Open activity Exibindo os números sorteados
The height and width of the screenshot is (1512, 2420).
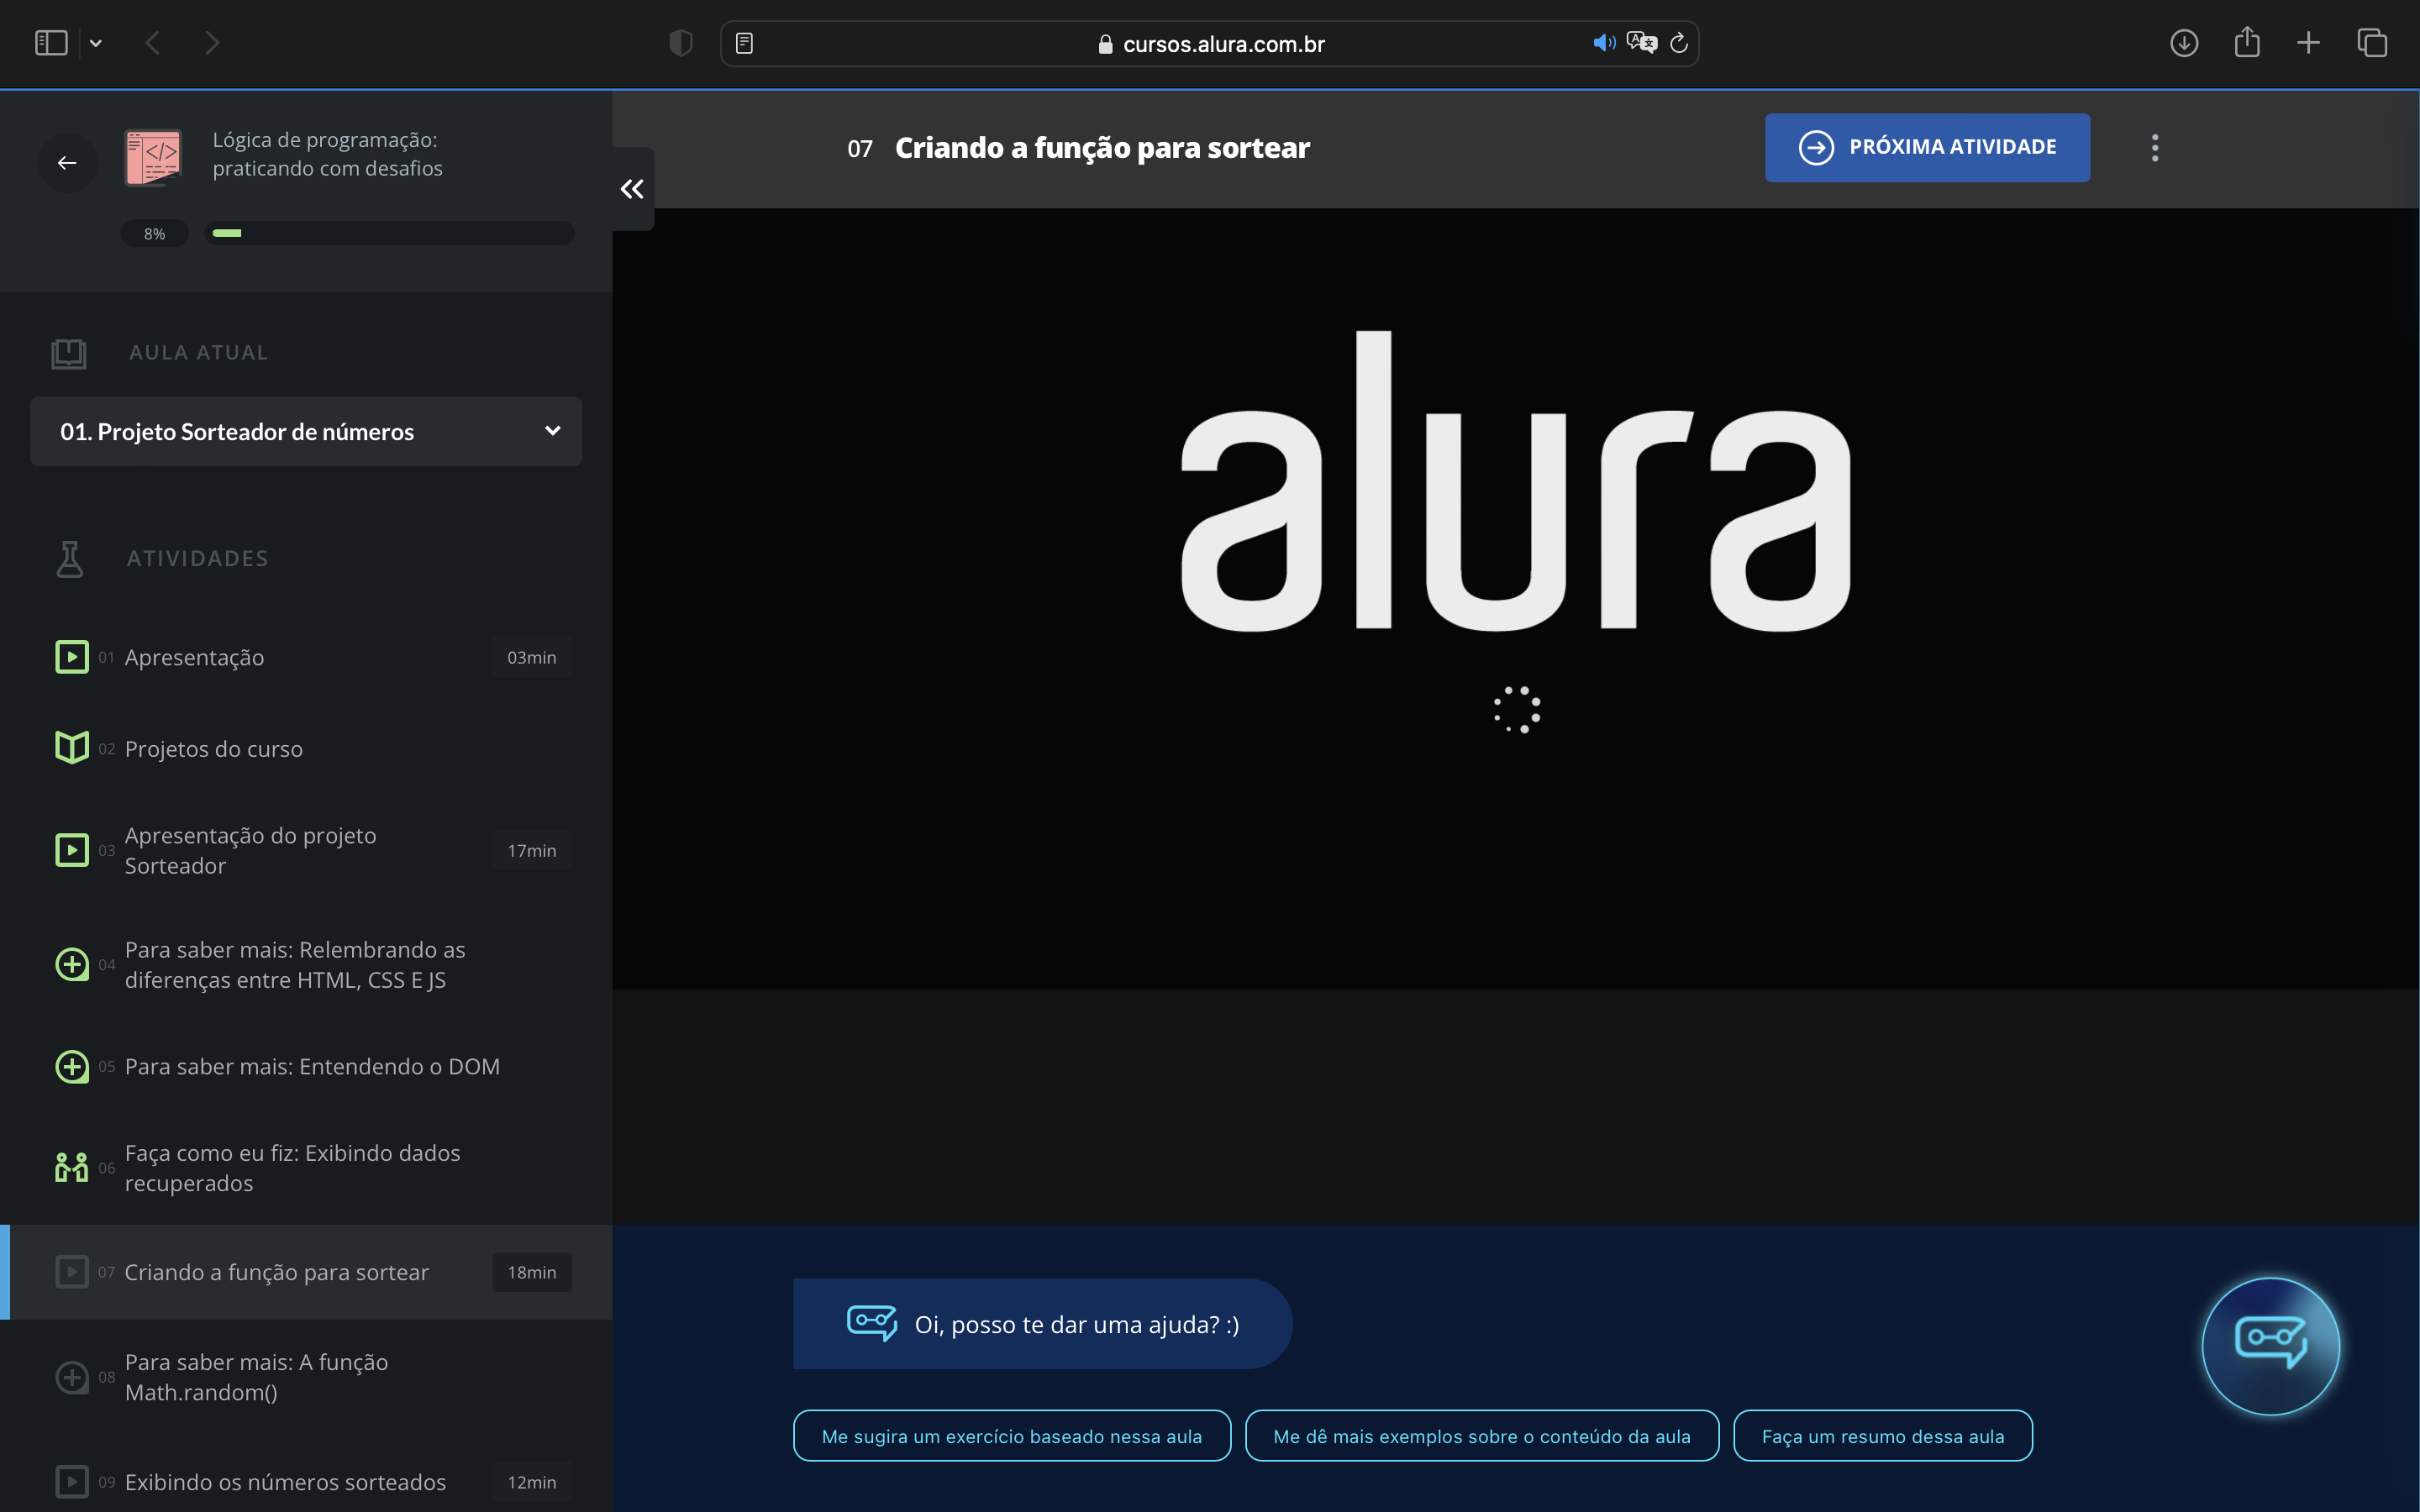(306, 1482)
